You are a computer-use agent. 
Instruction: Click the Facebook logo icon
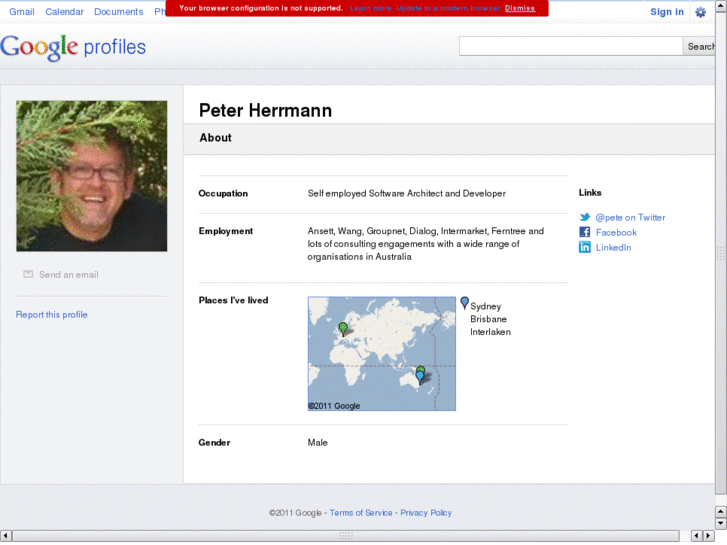point(585,232)
